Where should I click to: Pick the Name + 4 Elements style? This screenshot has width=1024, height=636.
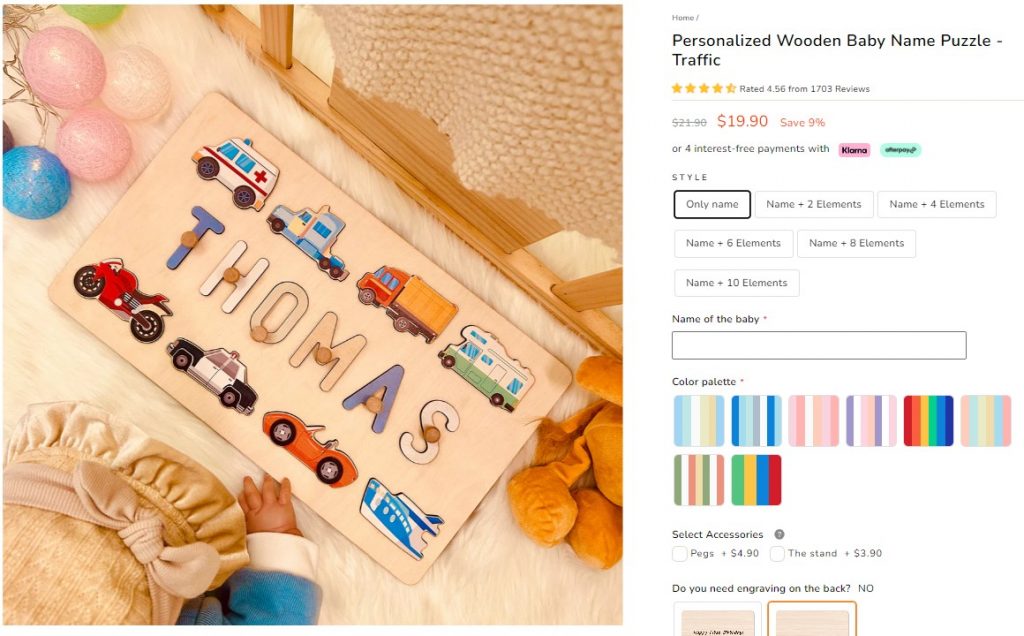coord(936,204)
